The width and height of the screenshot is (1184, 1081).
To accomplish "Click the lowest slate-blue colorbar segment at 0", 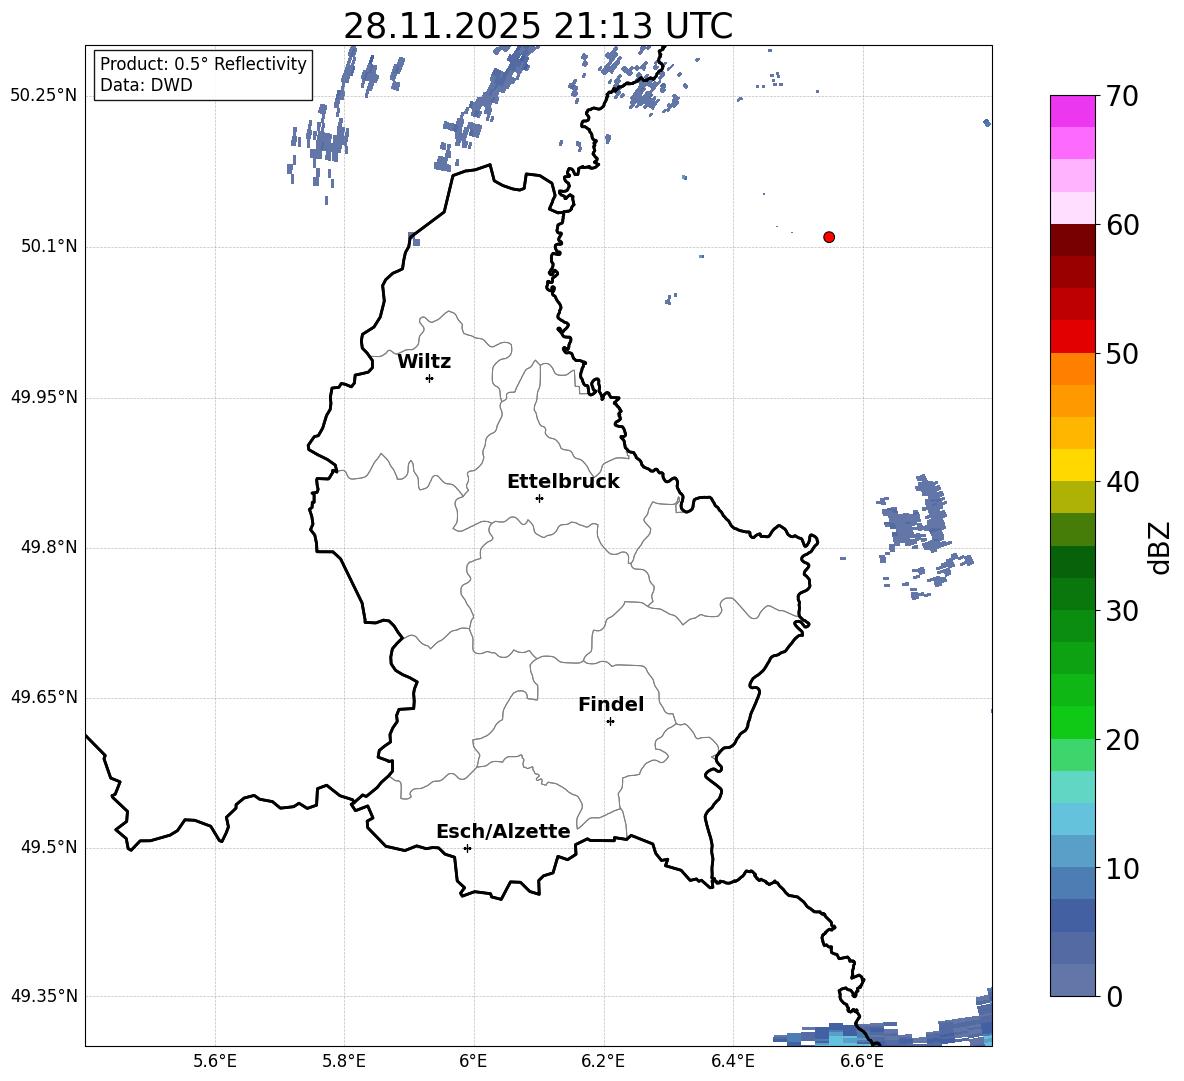I will [1073, 980].
